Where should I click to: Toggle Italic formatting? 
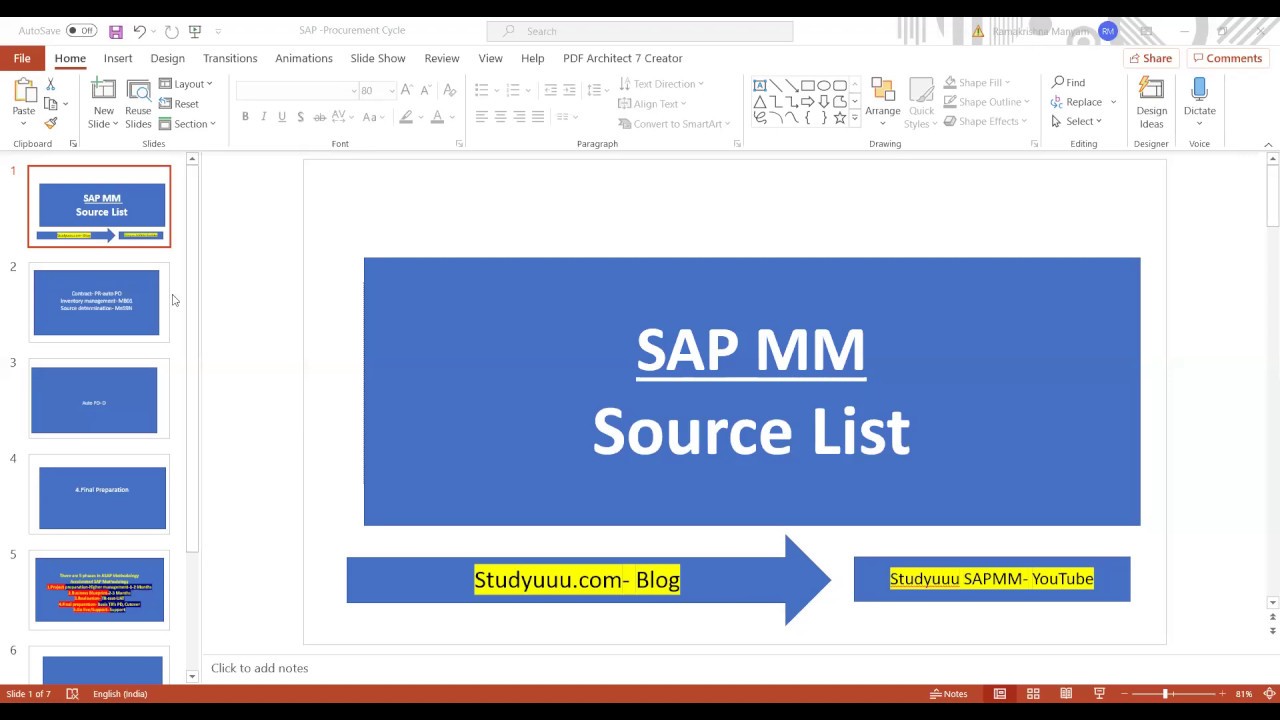tap(264, 117)
